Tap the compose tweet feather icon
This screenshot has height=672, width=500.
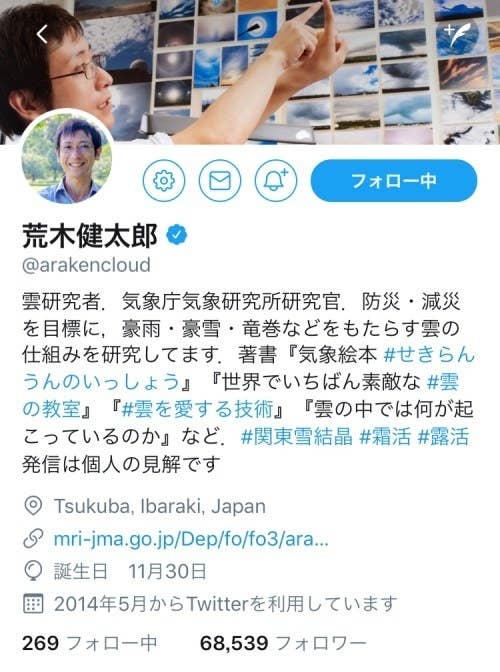pyautogui.click(x=458, y=34)
